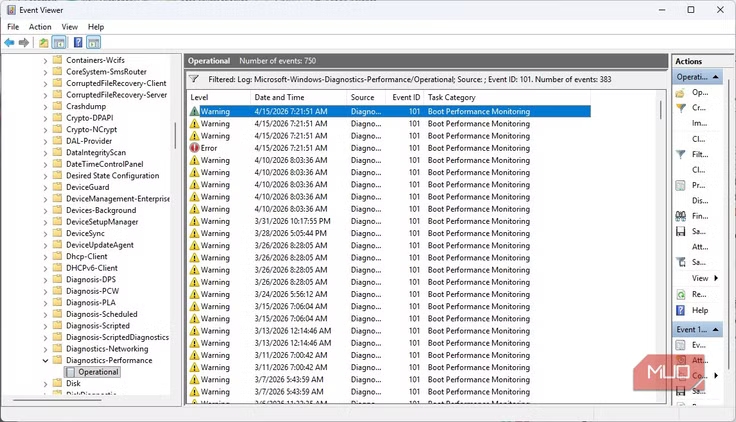Viewport: 736px width, 422px height.
Task: Click the Find binoculars icon in Actions
Action: pyautogui.click(x=681, y=215)
